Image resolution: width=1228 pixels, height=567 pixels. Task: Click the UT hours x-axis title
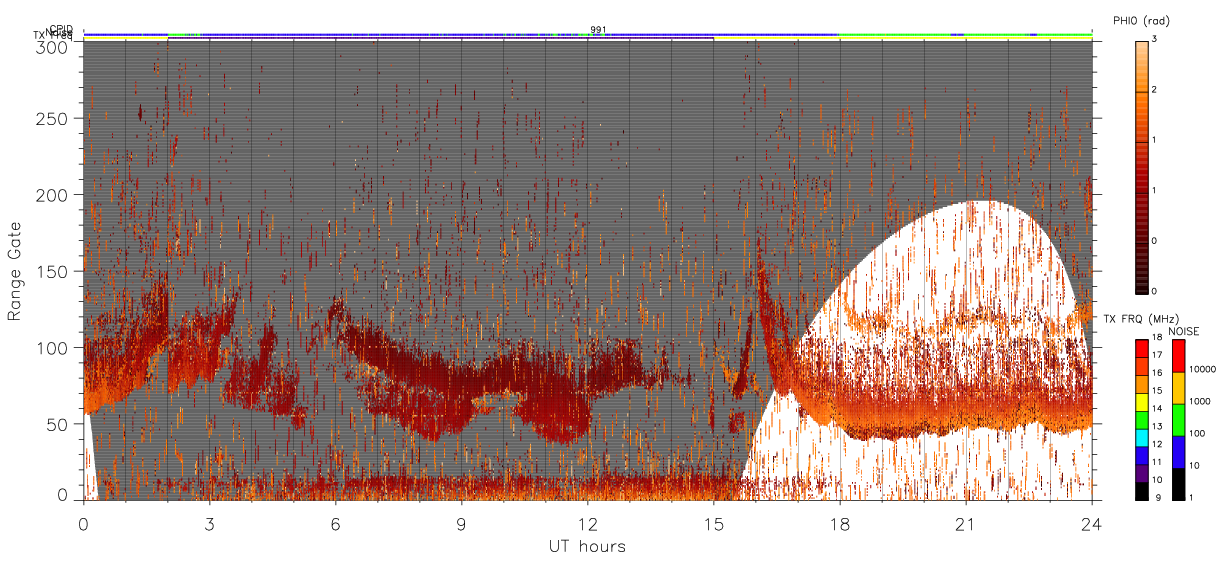[x=587, y=547]
